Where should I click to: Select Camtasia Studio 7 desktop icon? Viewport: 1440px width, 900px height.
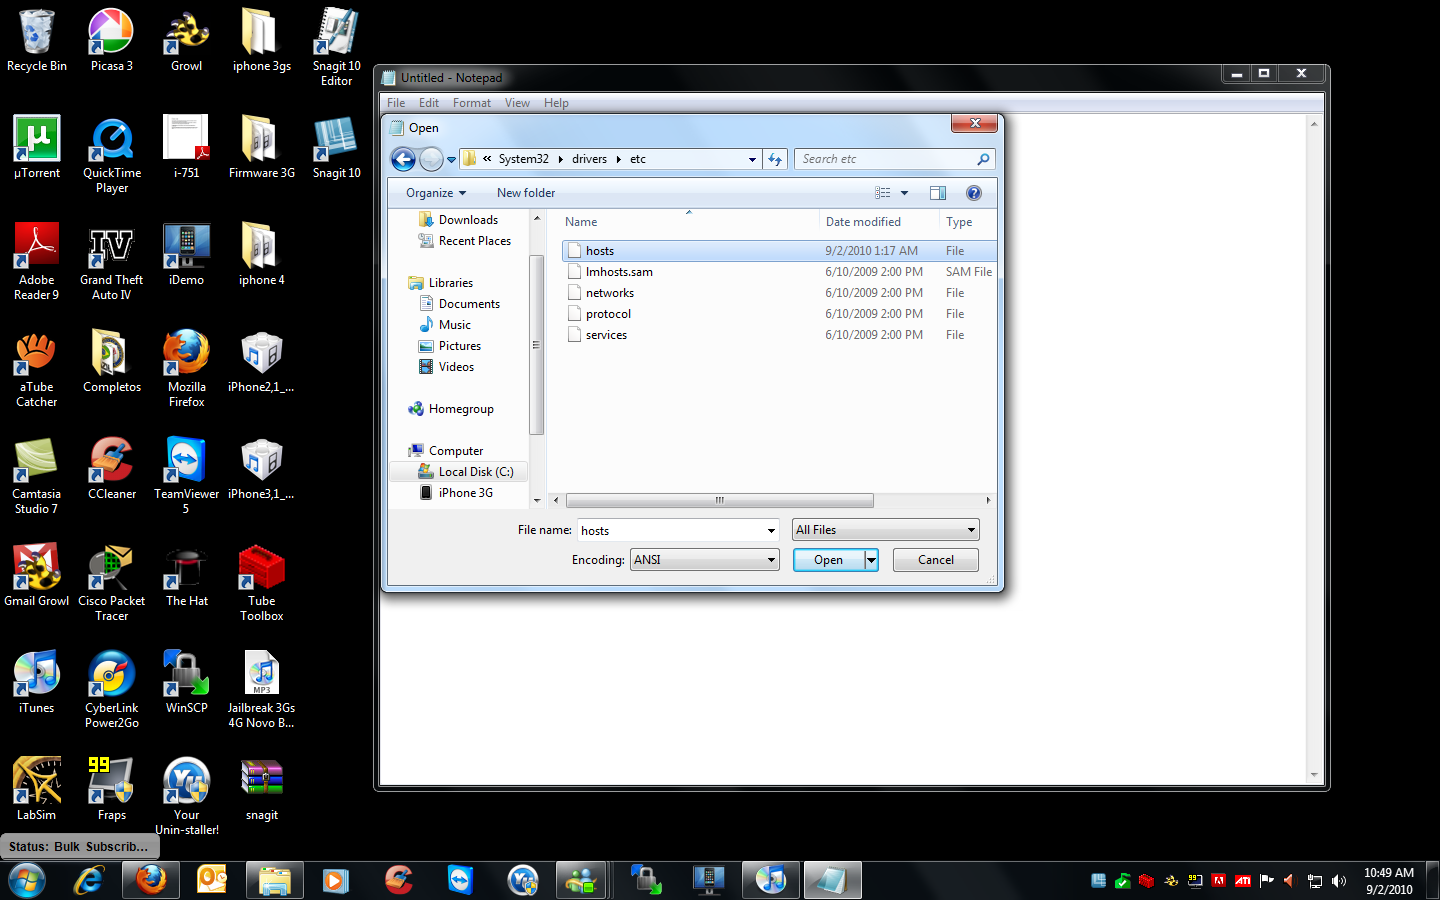37,476
